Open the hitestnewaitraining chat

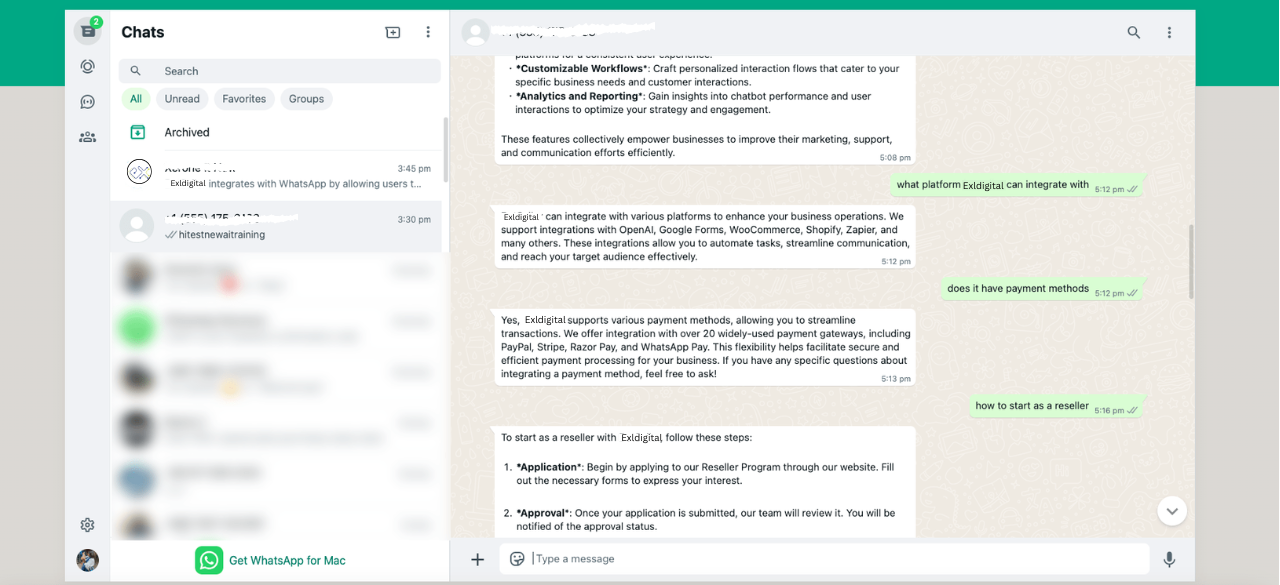pyautogui.click(x=277, y=227)
